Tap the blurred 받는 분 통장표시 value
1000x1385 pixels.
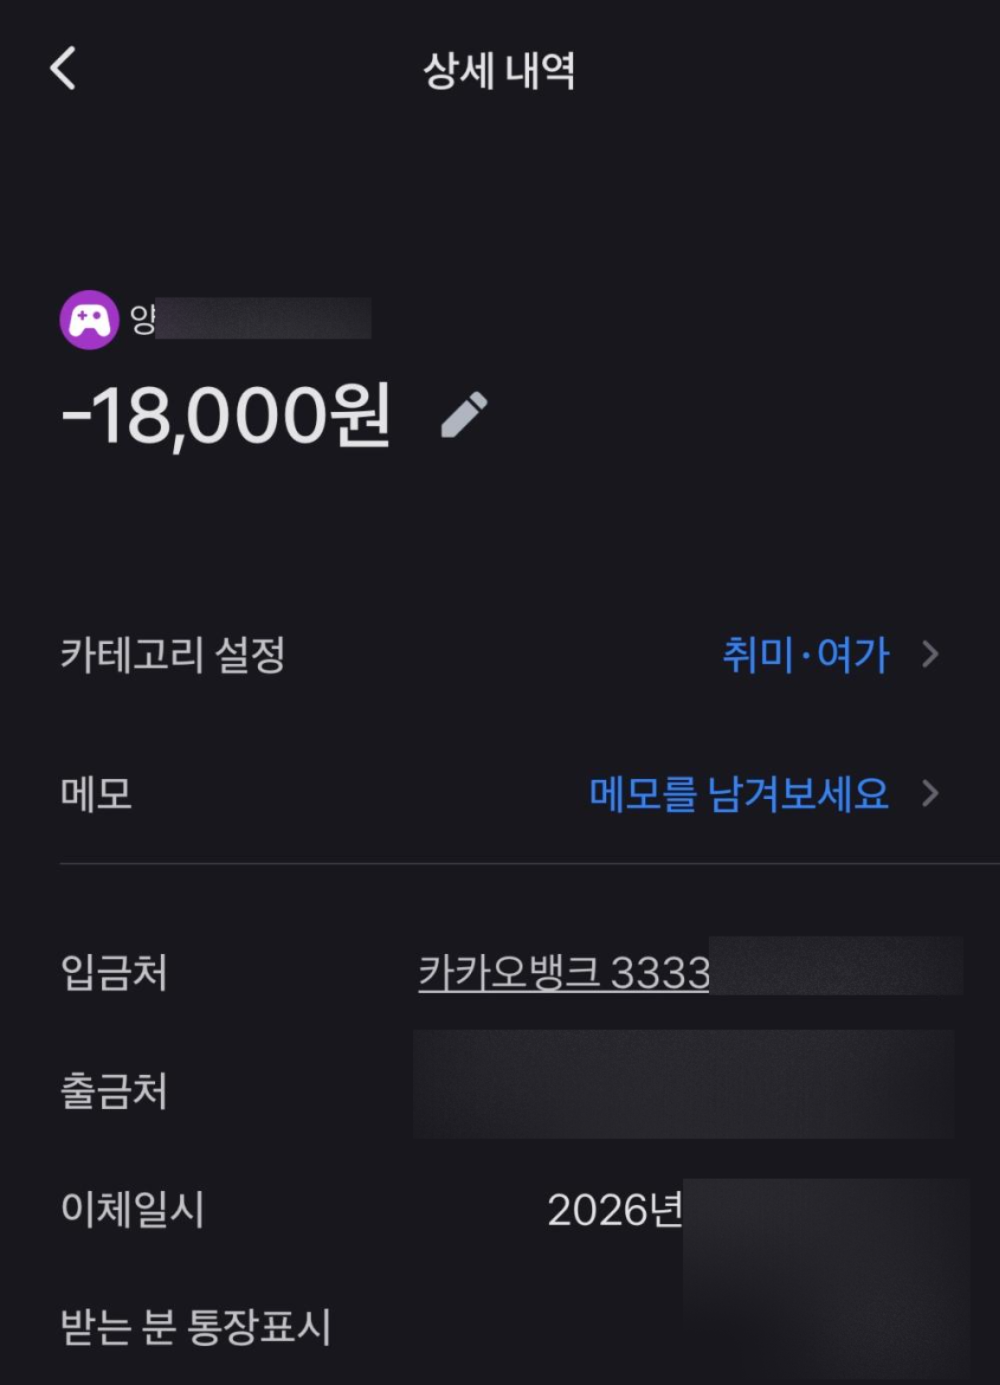click(826, 1327)
